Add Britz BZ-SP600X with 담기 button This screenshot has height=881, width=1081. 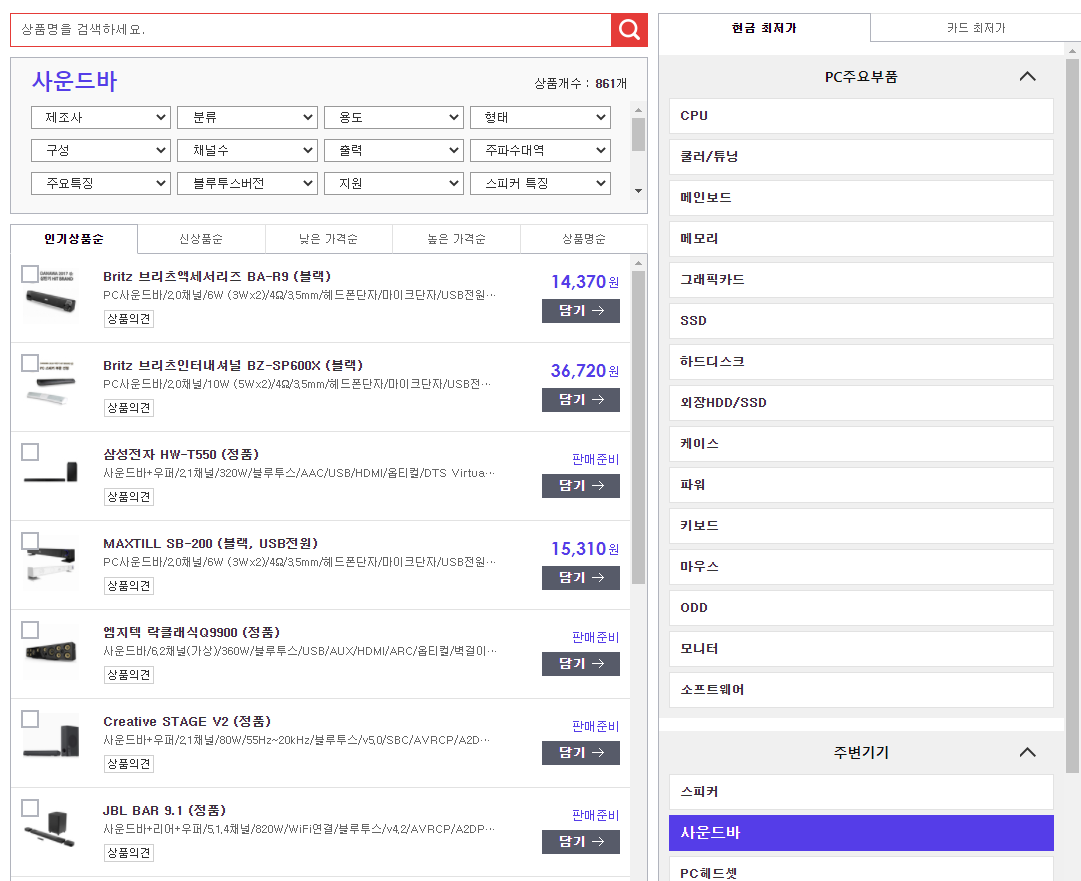coord(580,400)
